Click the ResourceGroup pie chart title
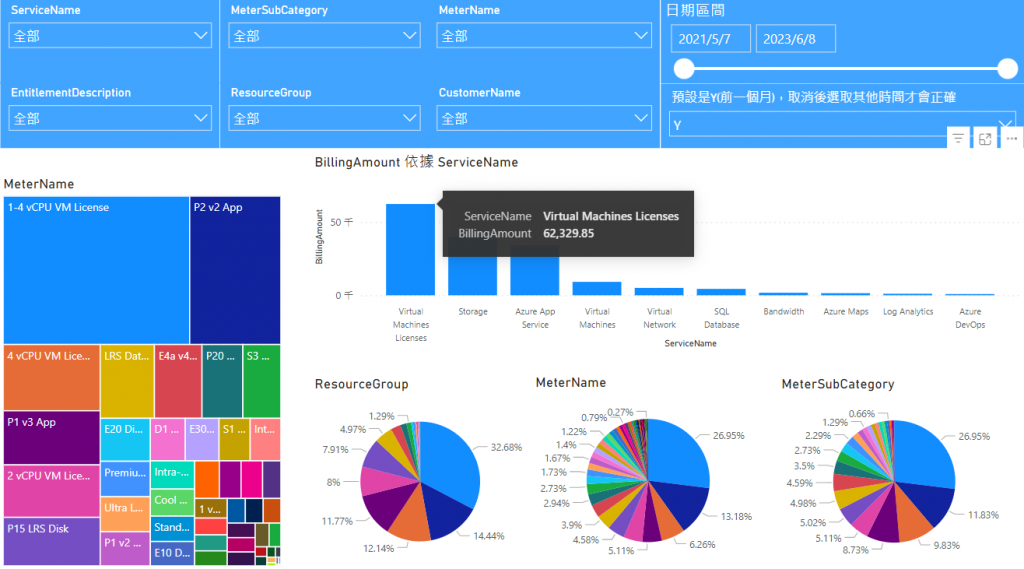The image size is (1024, 569). [361, 384]
